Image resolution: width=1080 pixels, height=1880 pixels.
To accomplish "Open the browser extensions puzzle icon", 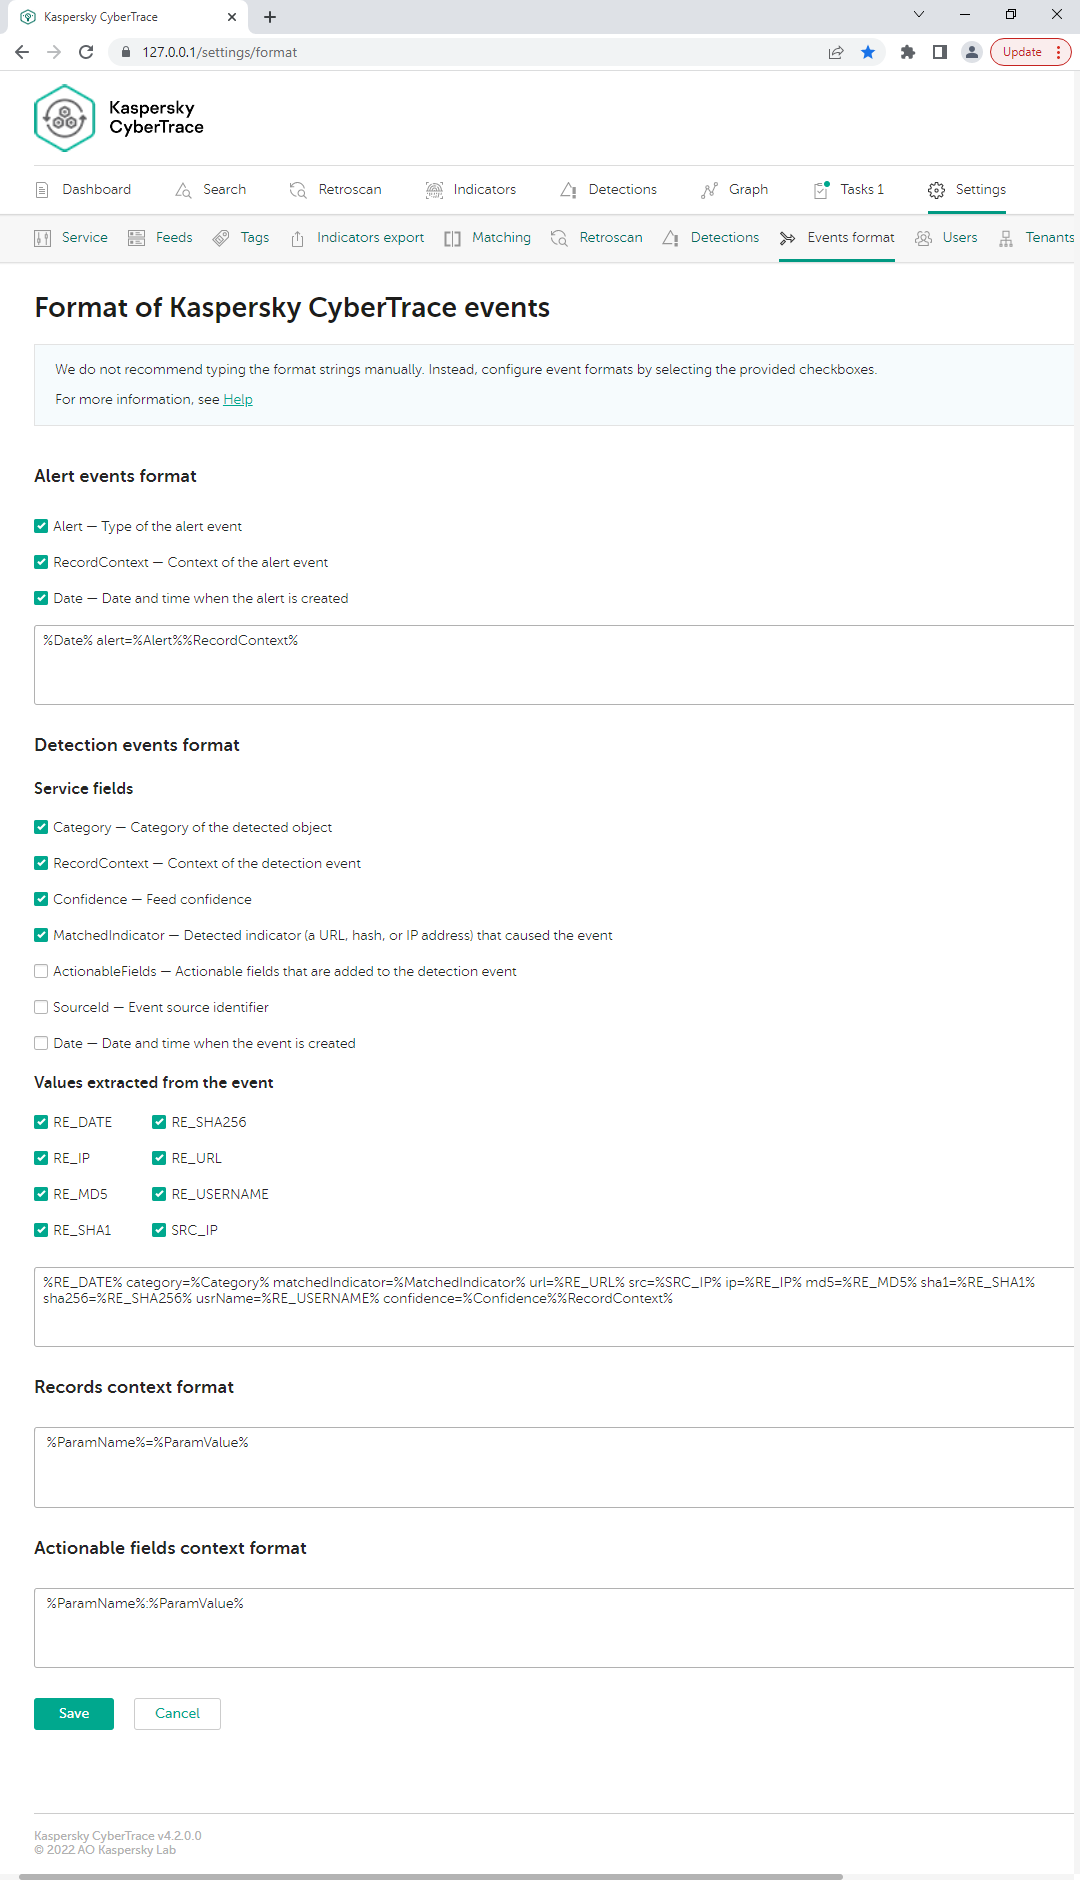I will (x=908, y=52).
